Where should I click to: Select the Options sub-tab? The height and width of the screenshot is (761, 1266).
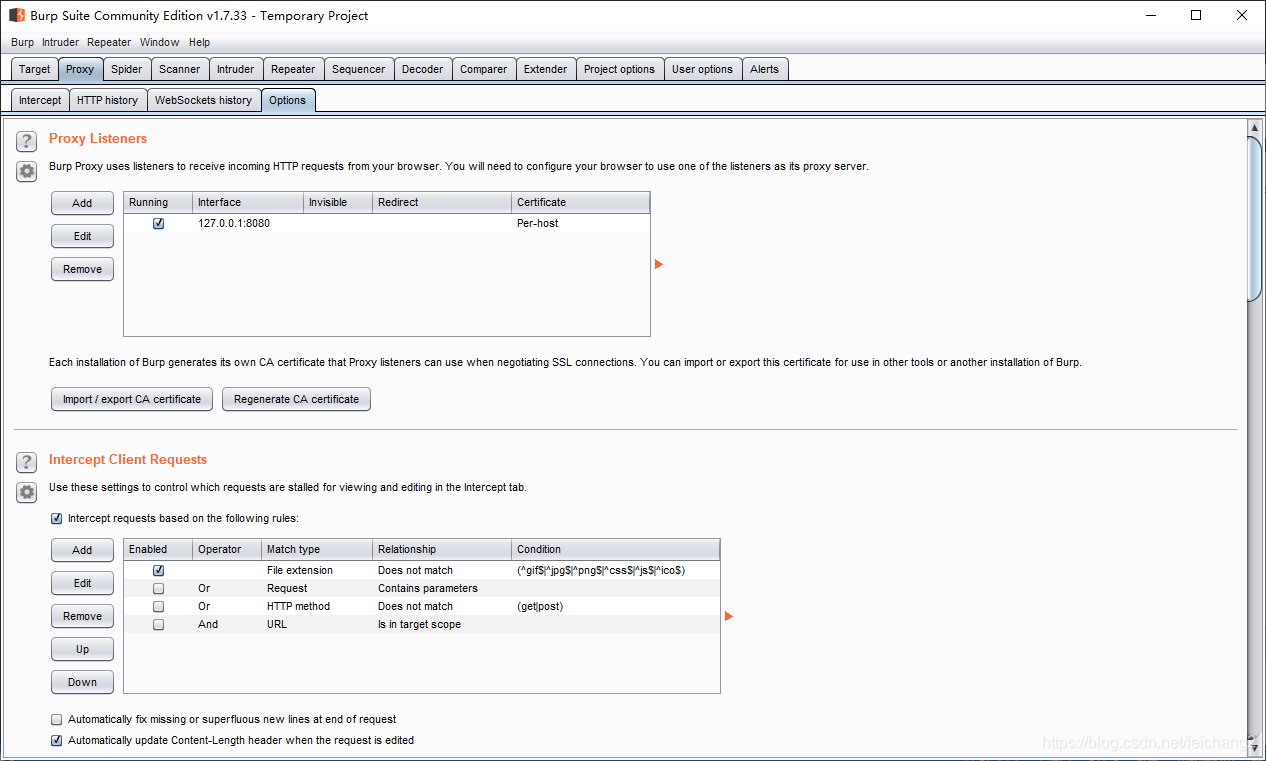[288, 100]
